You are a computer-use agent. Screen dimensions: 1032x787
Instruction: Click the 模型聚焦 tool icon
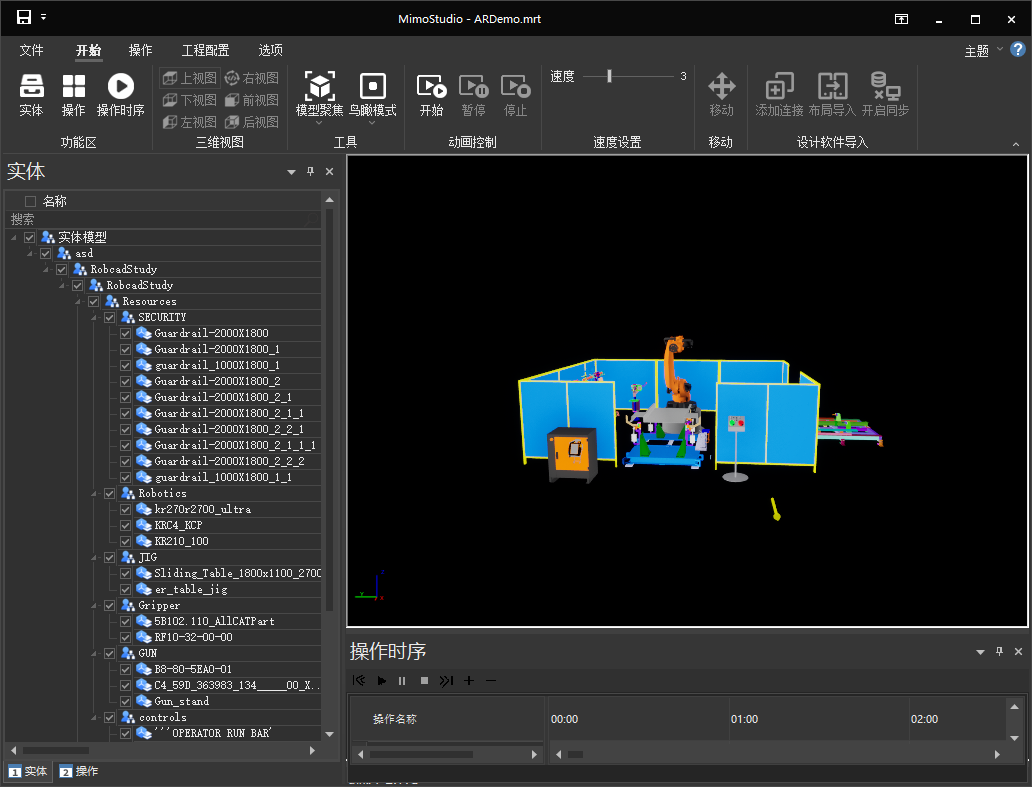319,87
